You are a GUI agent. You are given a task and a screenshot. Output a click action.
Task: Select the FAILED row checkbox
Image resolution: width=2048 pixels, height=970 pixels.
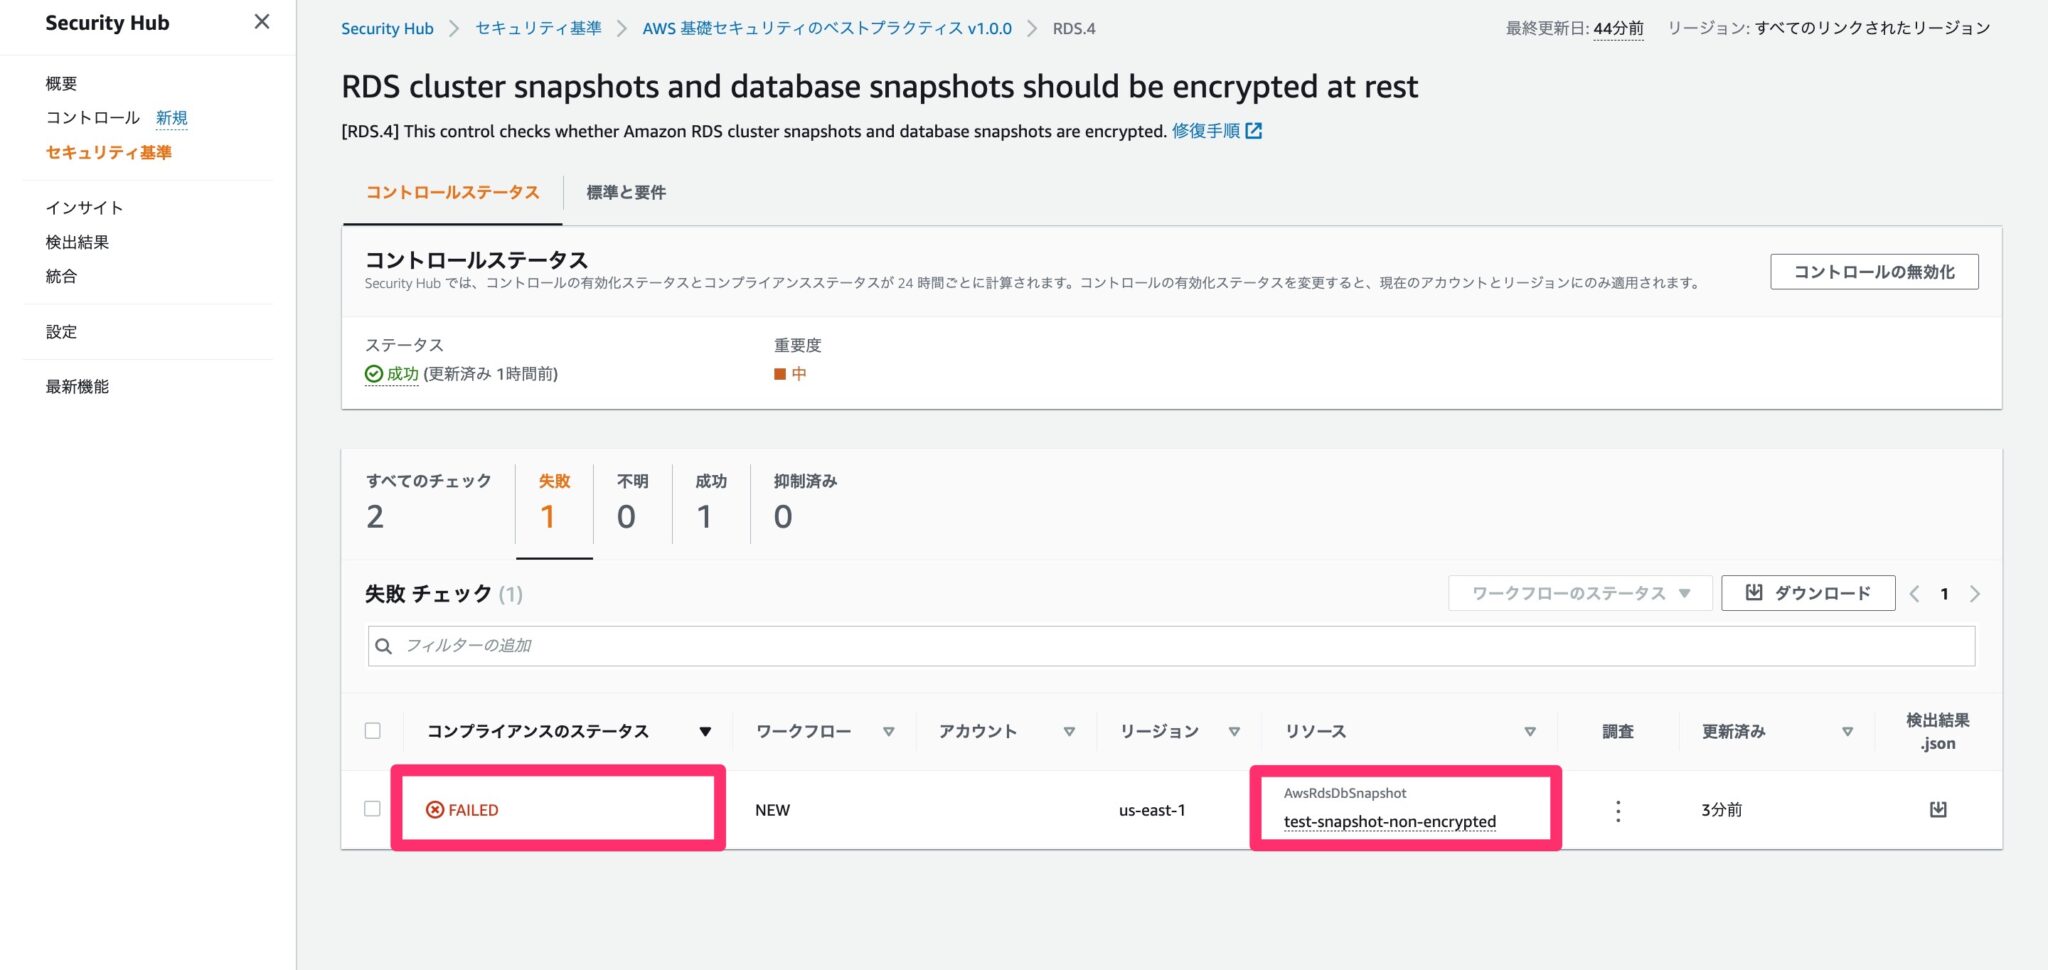coord(372,808)
